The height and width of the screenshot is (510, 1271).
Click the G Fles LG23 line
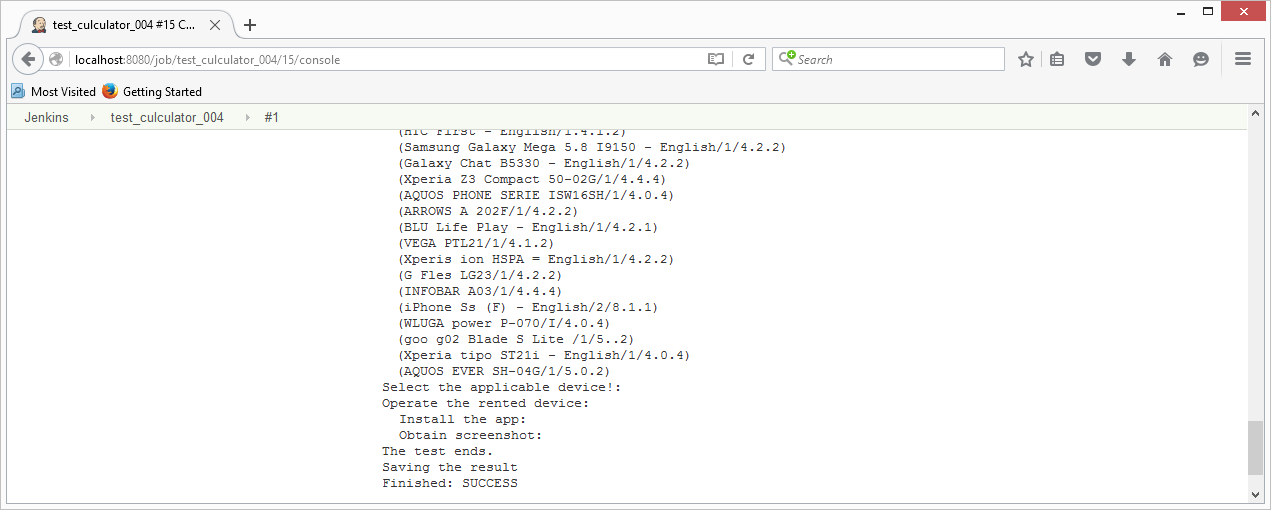point(480,275)
